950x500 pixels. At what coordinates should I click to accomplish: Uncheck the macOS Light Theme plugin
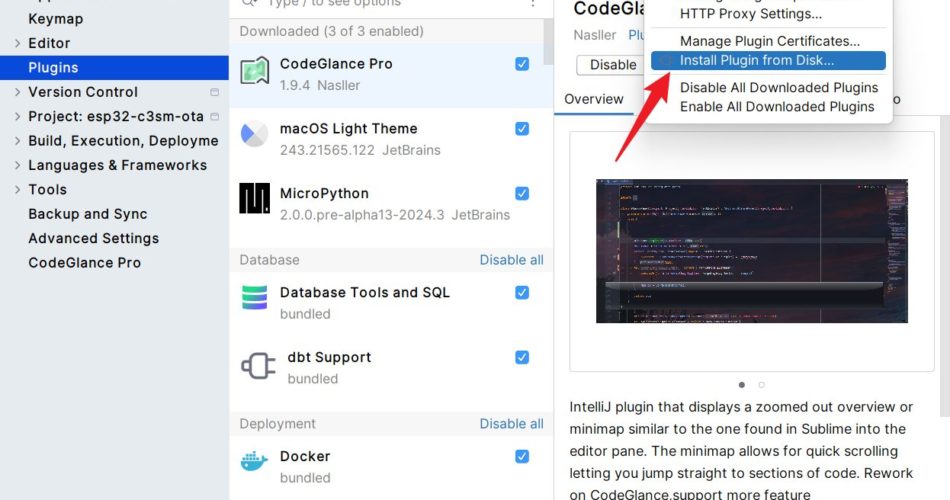click(x=522, y=129)
